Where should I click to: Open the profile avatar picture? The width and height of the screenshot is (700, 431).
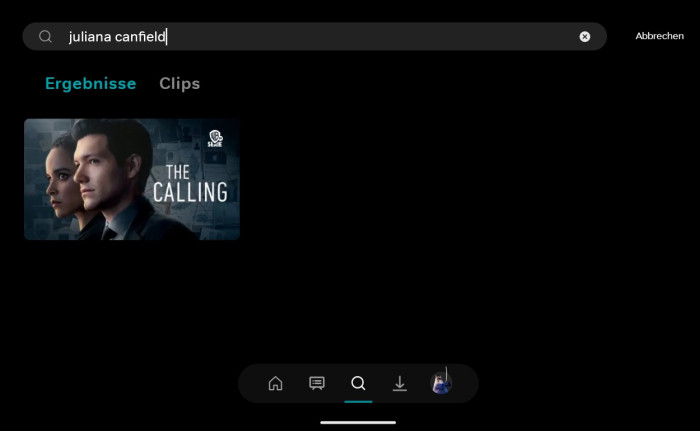pyautogui.click(x=441, y=383)
